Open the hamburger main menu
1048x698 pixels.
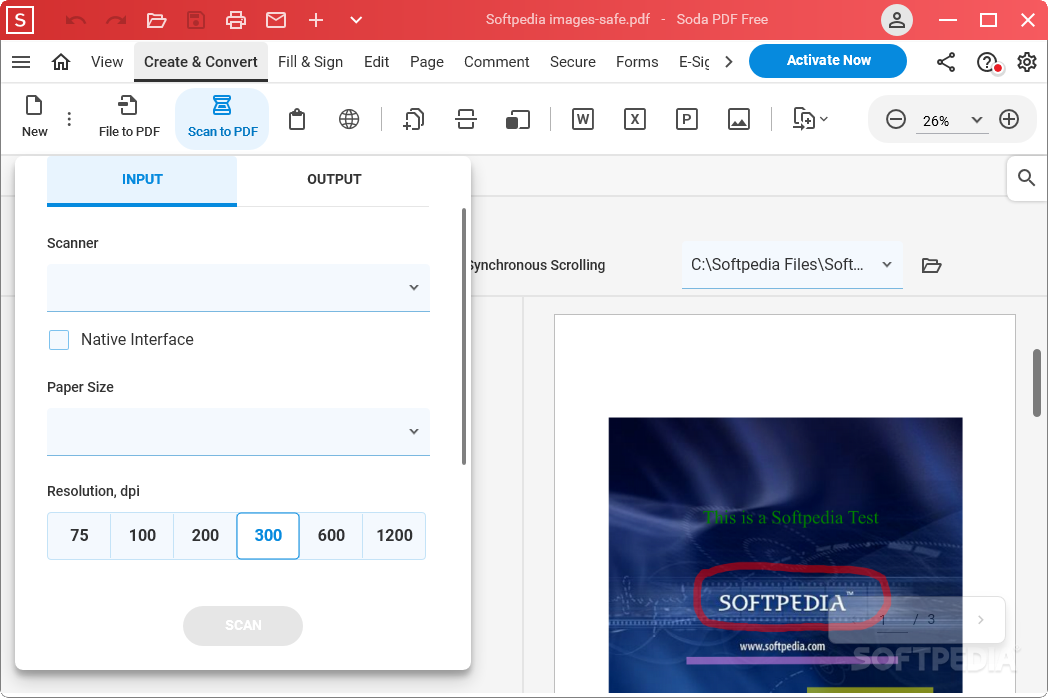pyautogui.click(x=21, y=62)
